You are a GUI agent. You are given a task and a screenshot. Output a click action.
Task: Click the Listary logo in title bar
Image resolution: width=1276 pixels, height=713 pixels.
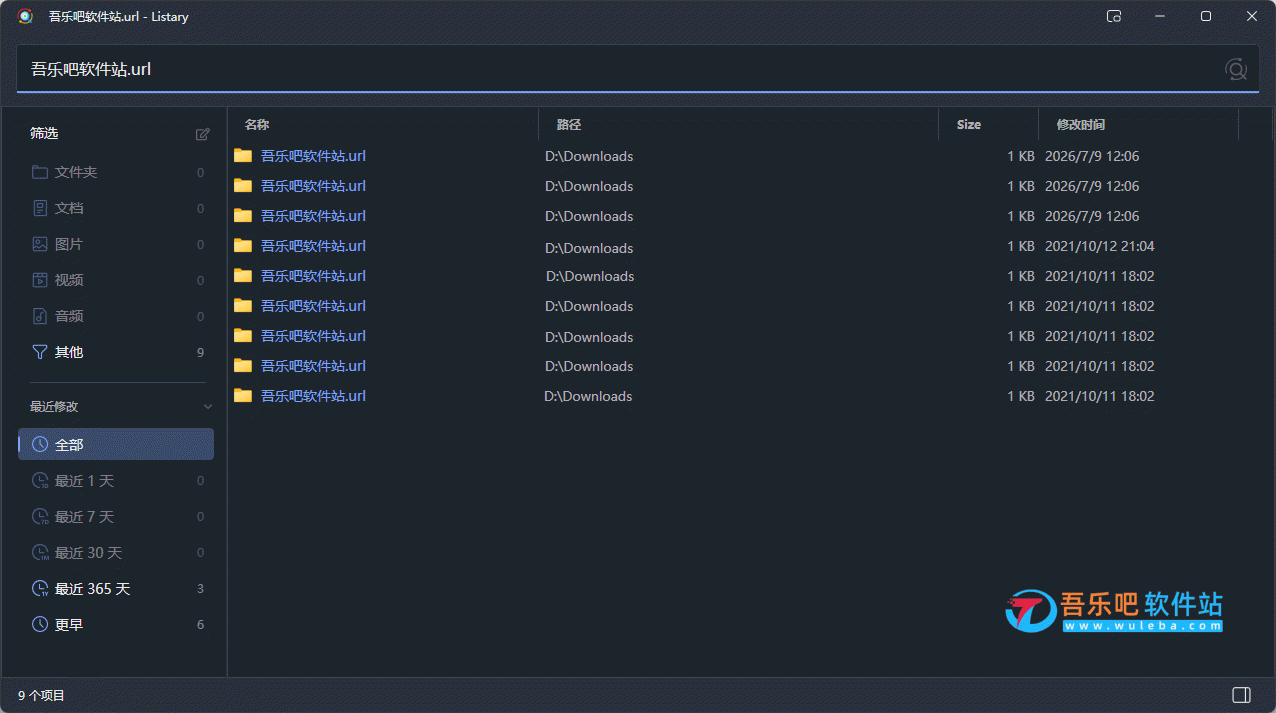point(25,16)
